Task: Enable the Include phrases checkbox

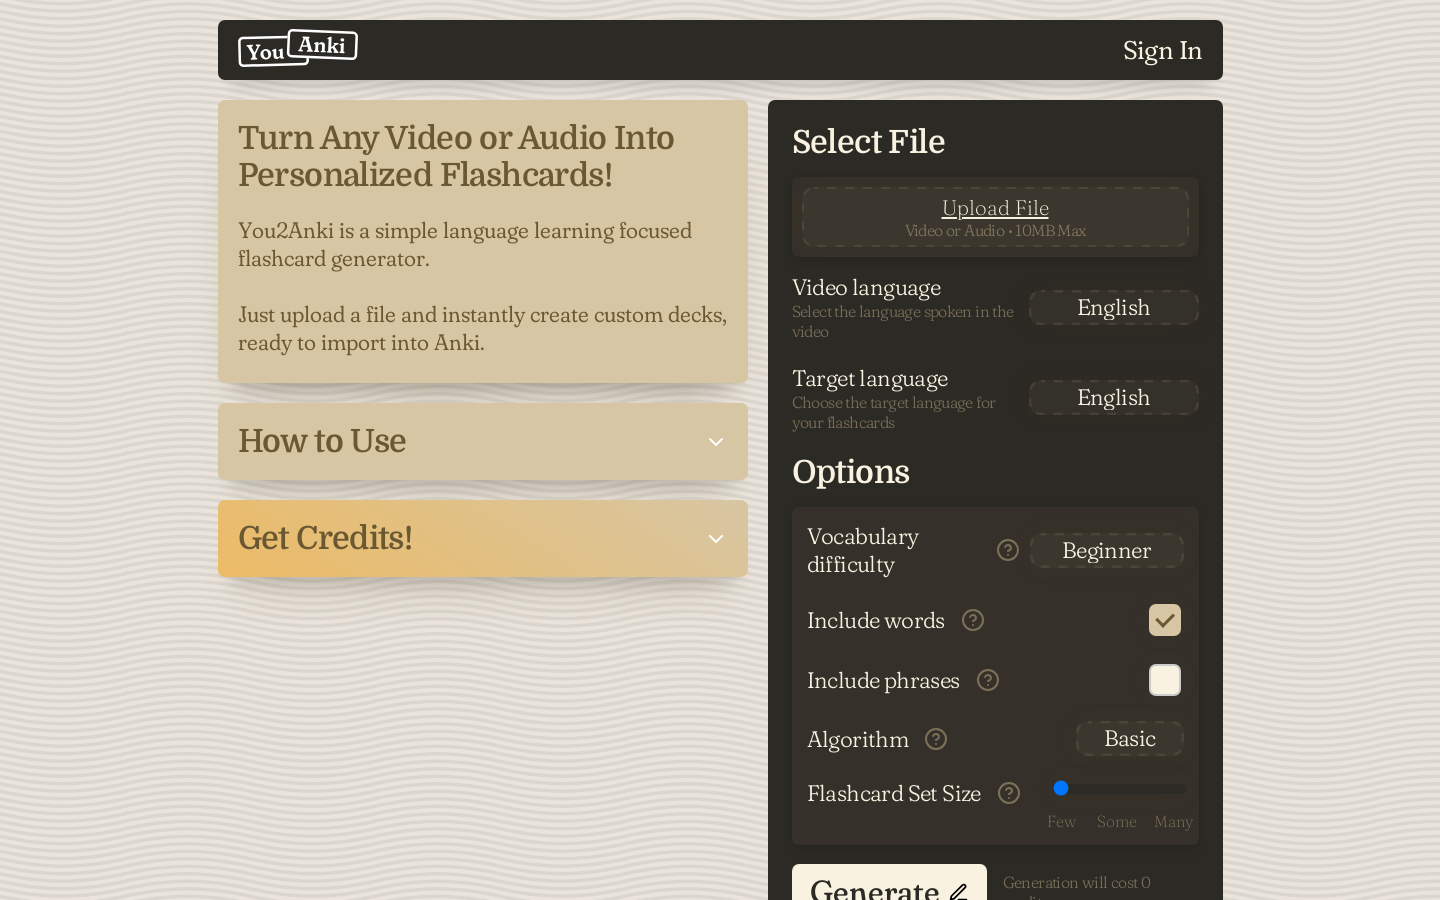Action: 1165,680
